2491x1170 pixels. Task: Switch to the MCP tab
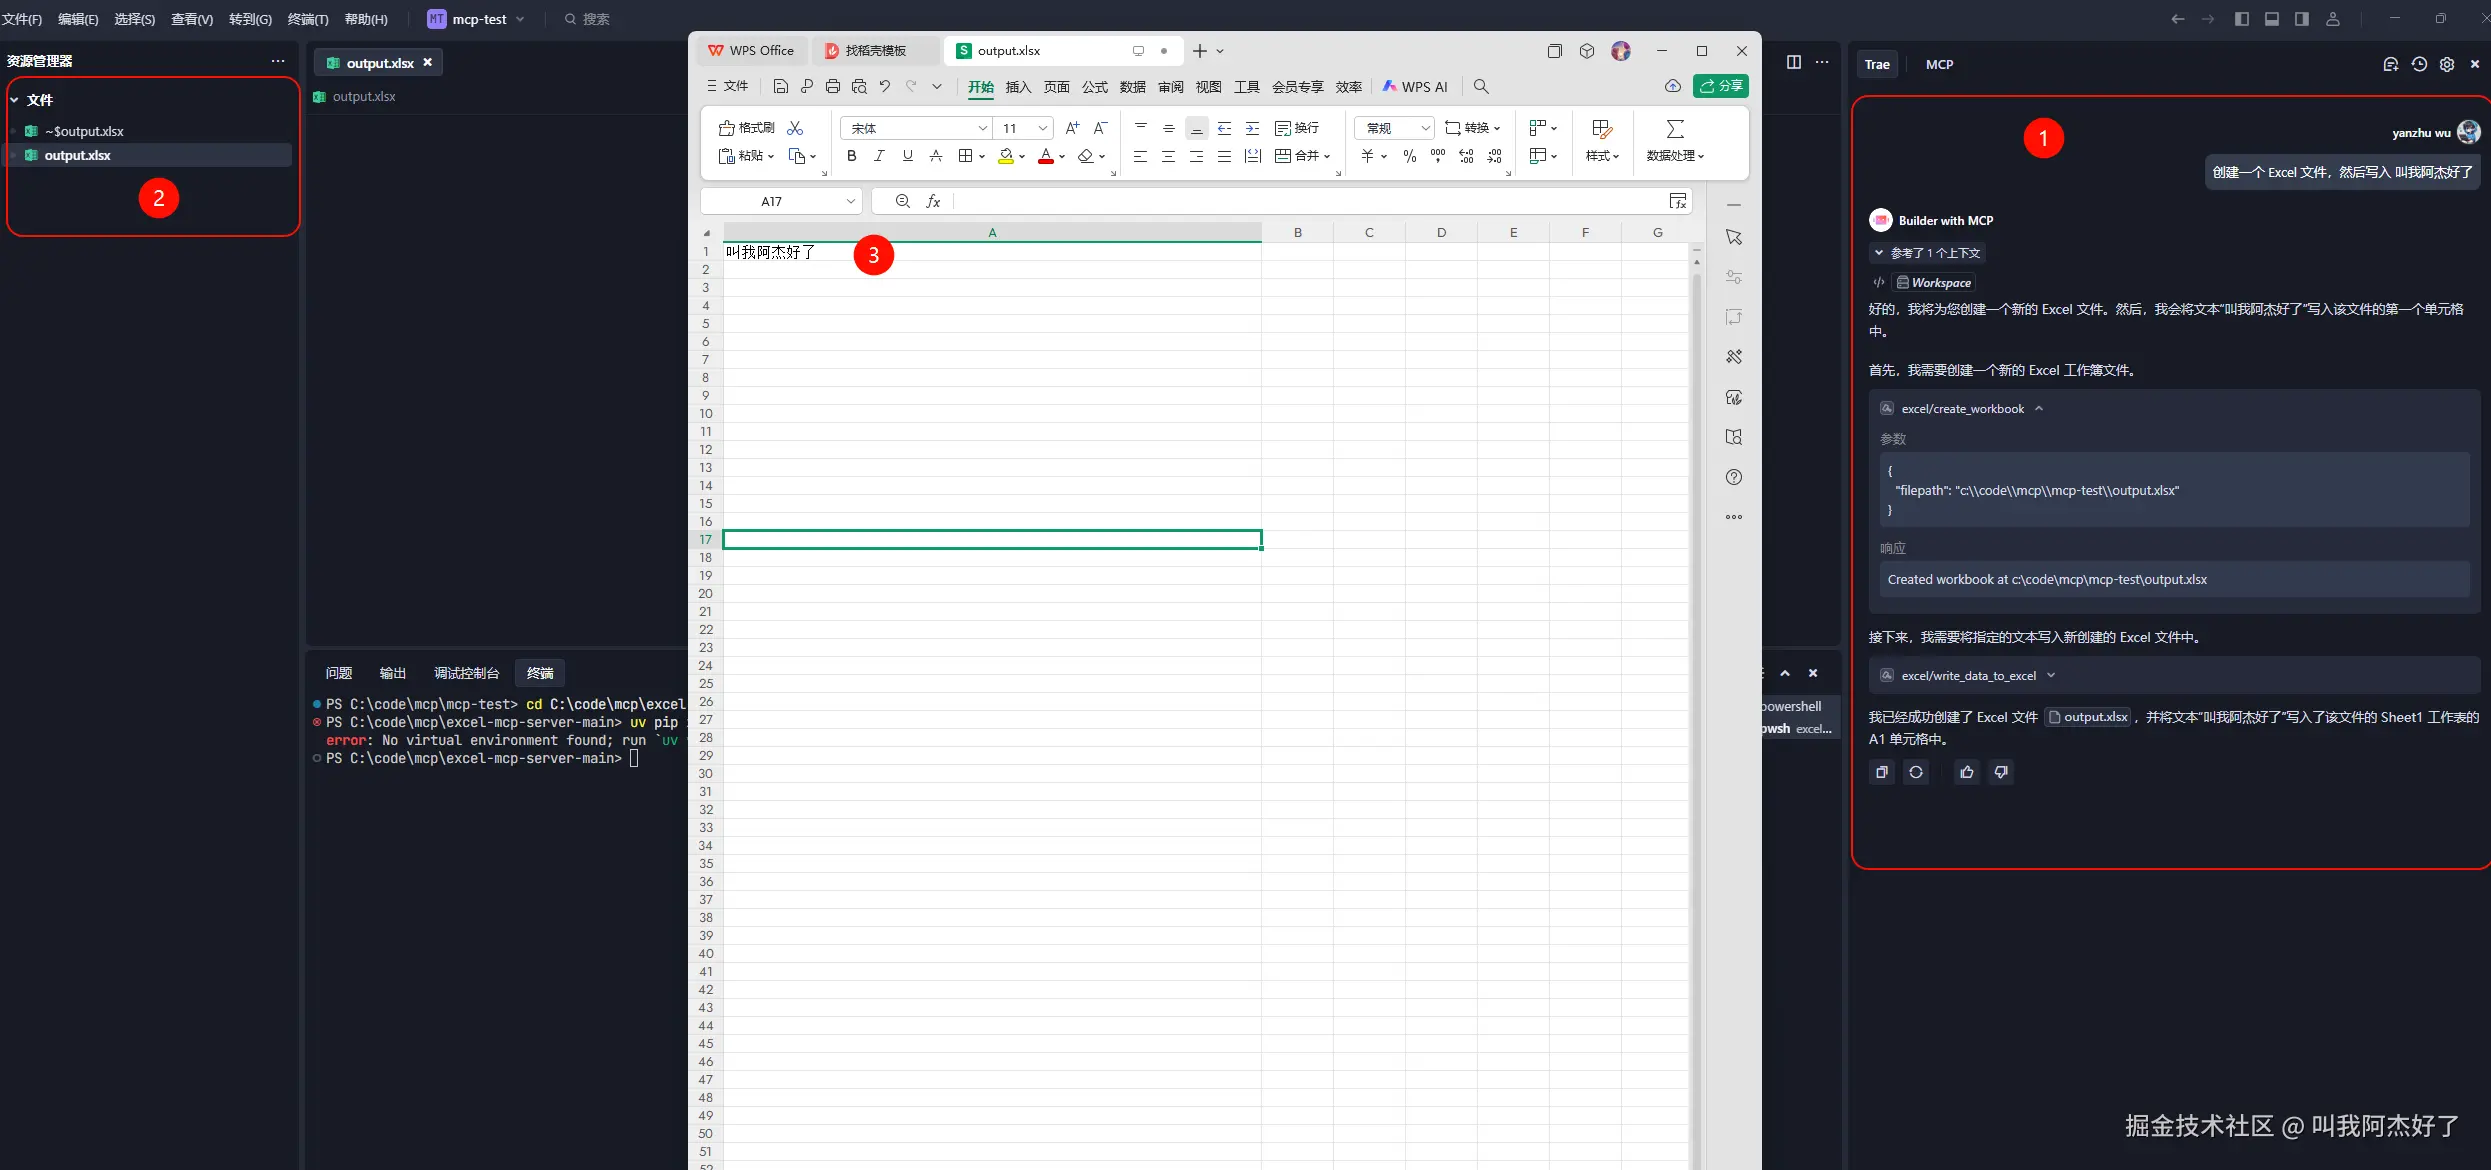(x=1939, y=64)
